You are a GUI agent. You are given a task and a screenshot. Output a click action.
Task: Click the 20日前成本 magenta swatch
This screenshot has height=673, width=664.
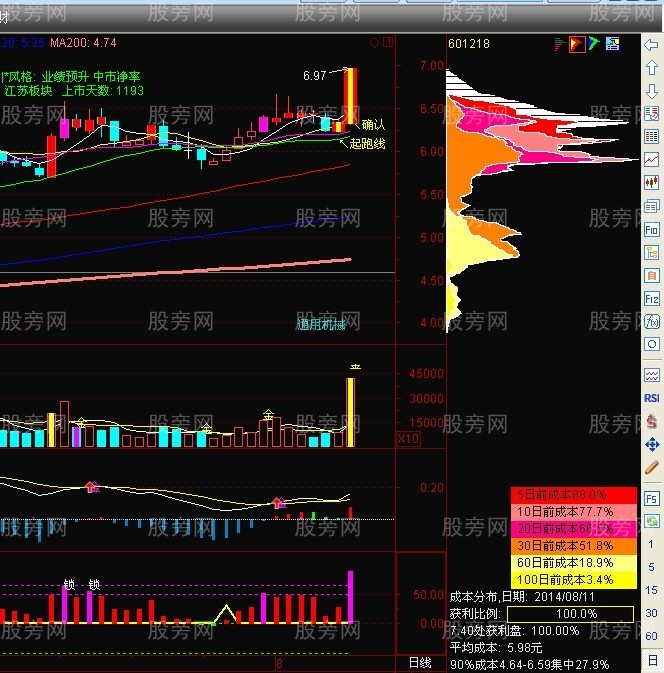(x=573, y=529)
